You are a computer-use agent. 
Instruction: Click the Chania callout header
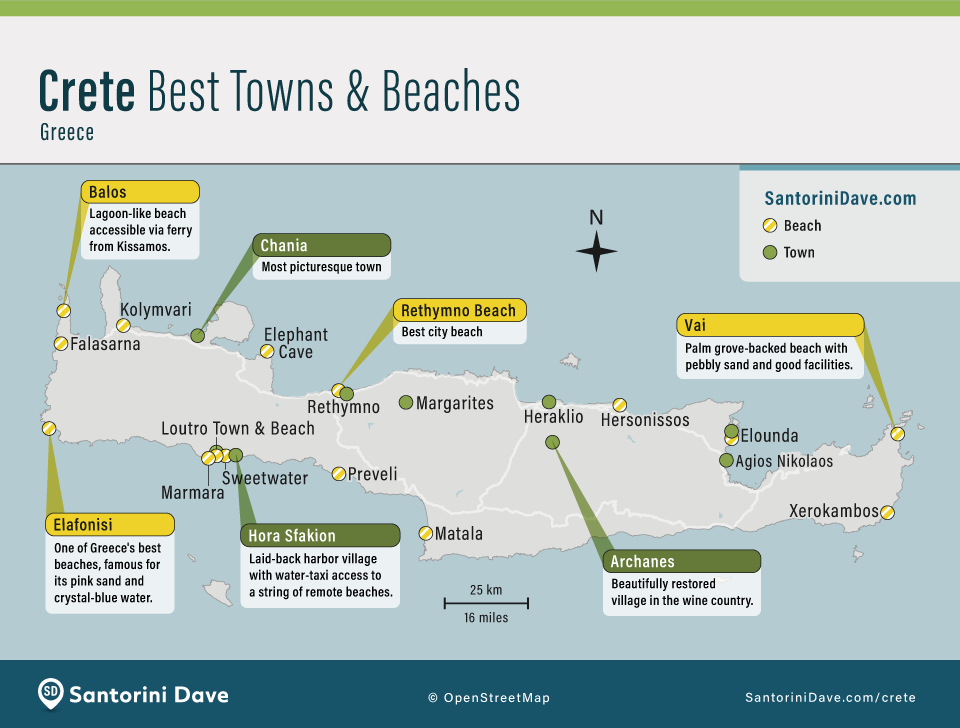322,245
